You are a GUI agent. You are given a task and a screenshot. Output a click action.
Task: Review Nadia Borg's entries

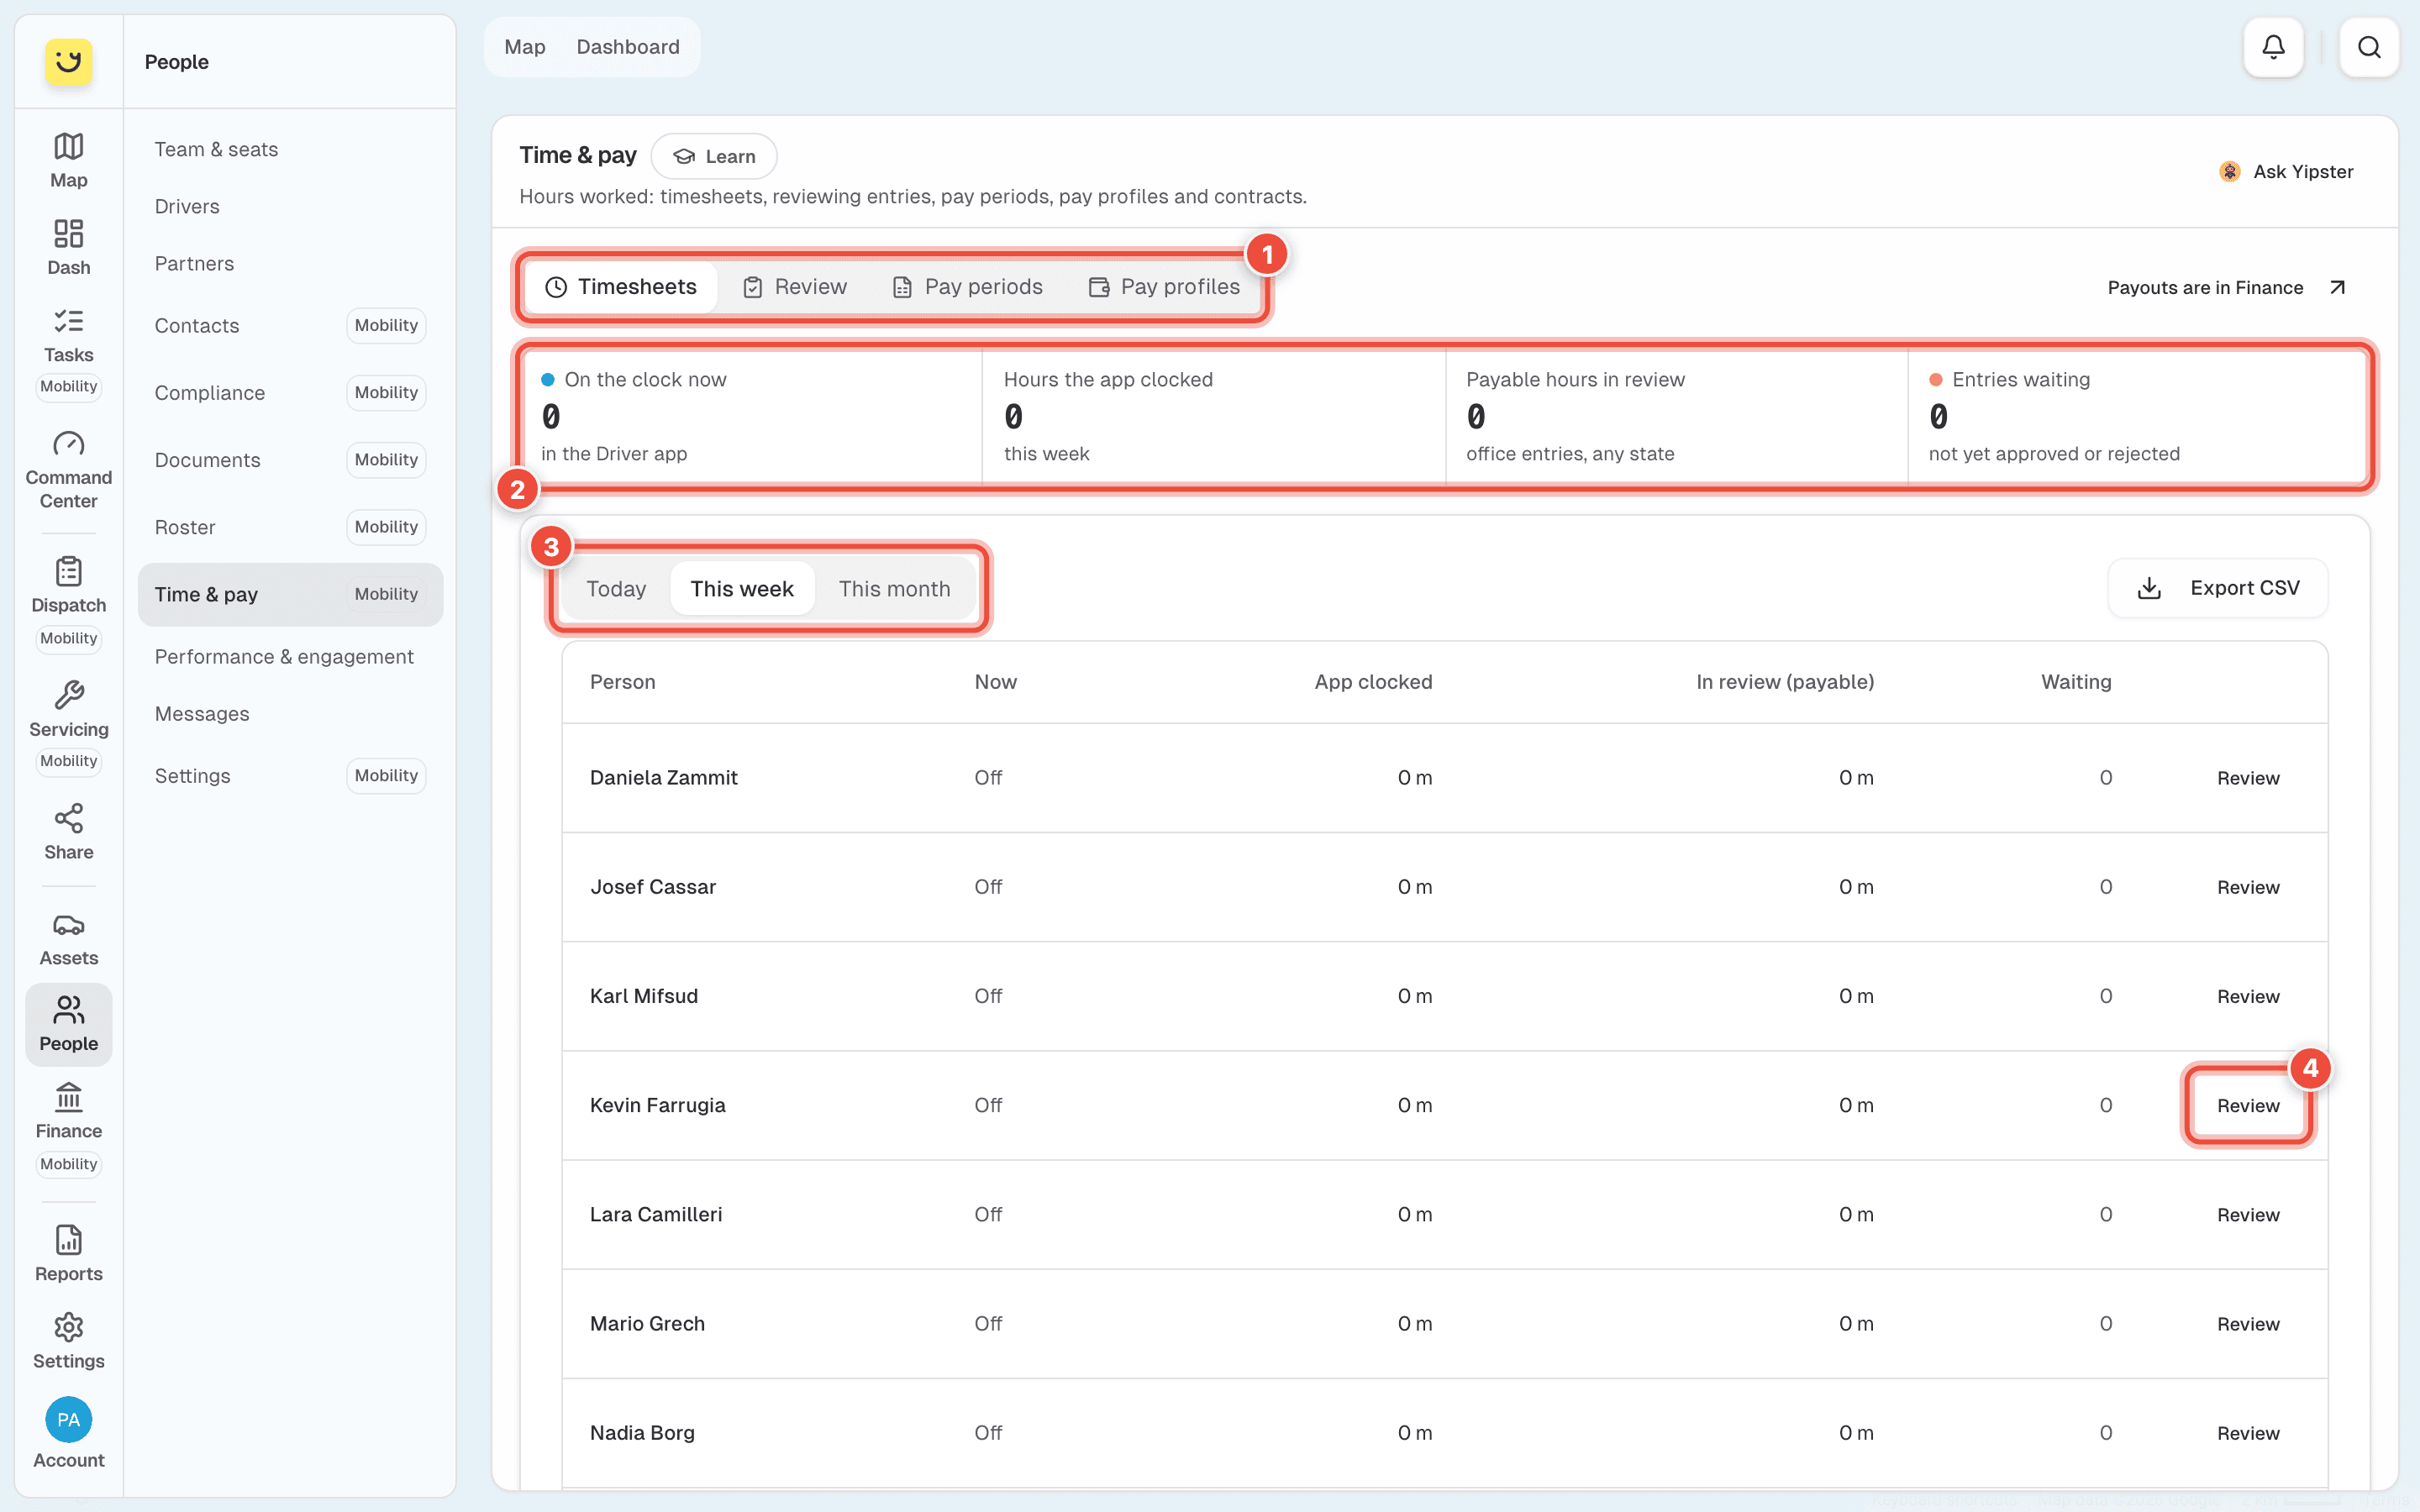pyautogui.click(x=2248, y=1432)
